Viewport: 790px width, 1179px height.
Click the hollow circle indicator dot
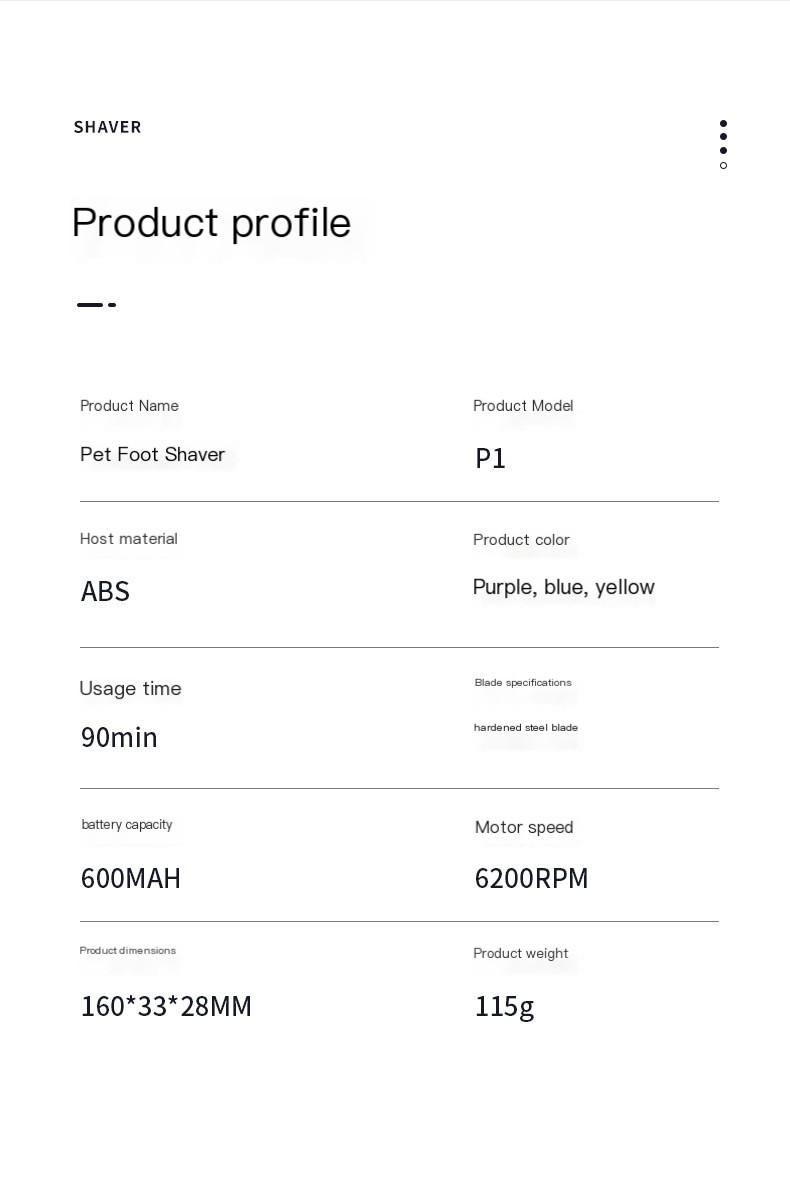pos(723,165)
